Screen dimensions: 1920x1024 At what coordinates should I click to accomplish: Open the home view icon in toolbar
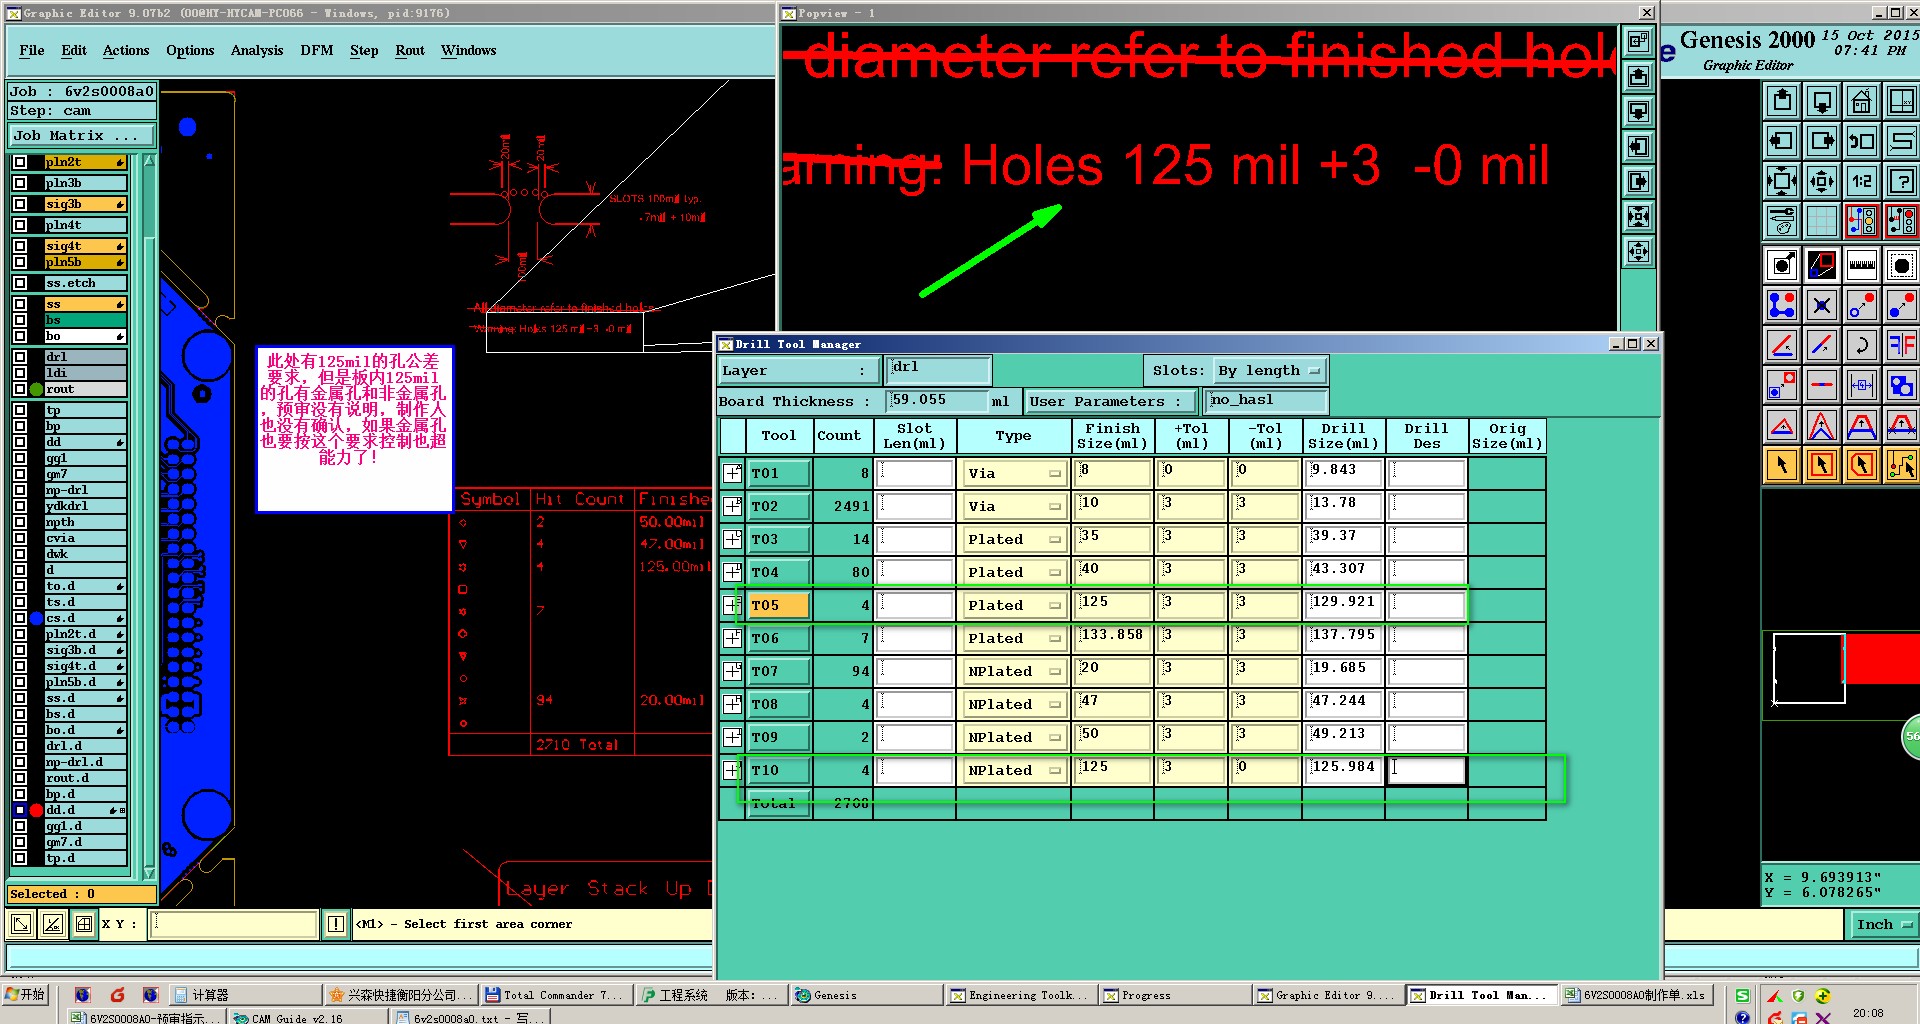(x=1861, y=101)
